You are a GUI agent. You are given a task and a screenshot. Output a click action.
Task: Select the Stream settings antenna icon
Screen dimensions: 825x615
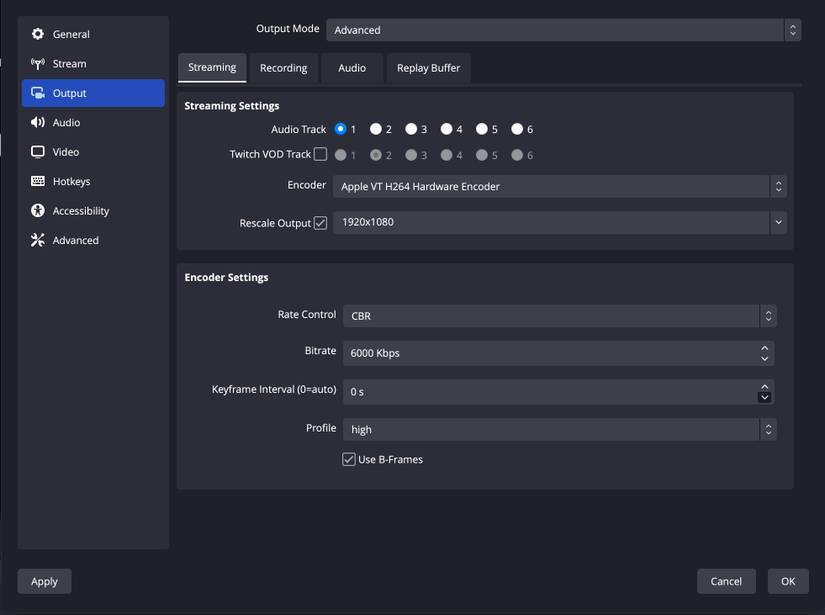pos(36,63)
